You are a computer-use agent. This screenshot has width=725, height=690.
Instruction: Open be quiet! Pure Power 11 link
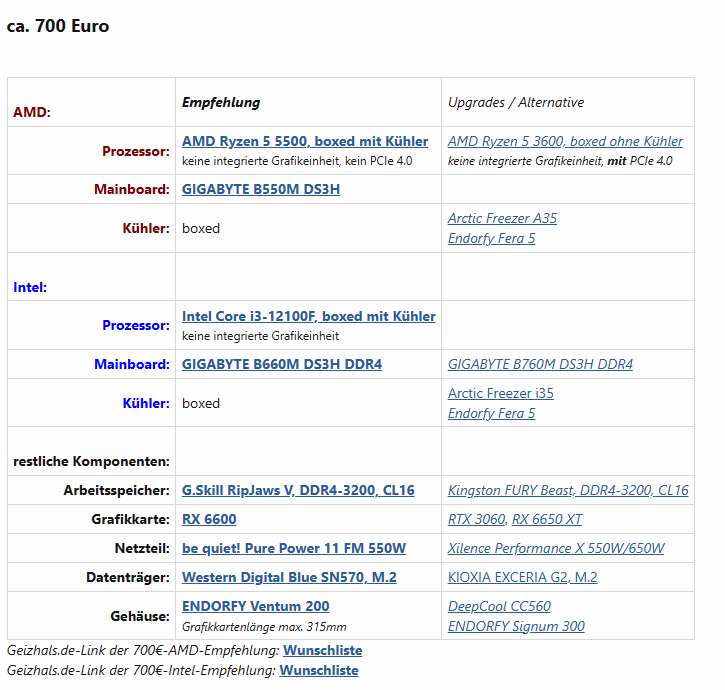[x=294, y=548]
